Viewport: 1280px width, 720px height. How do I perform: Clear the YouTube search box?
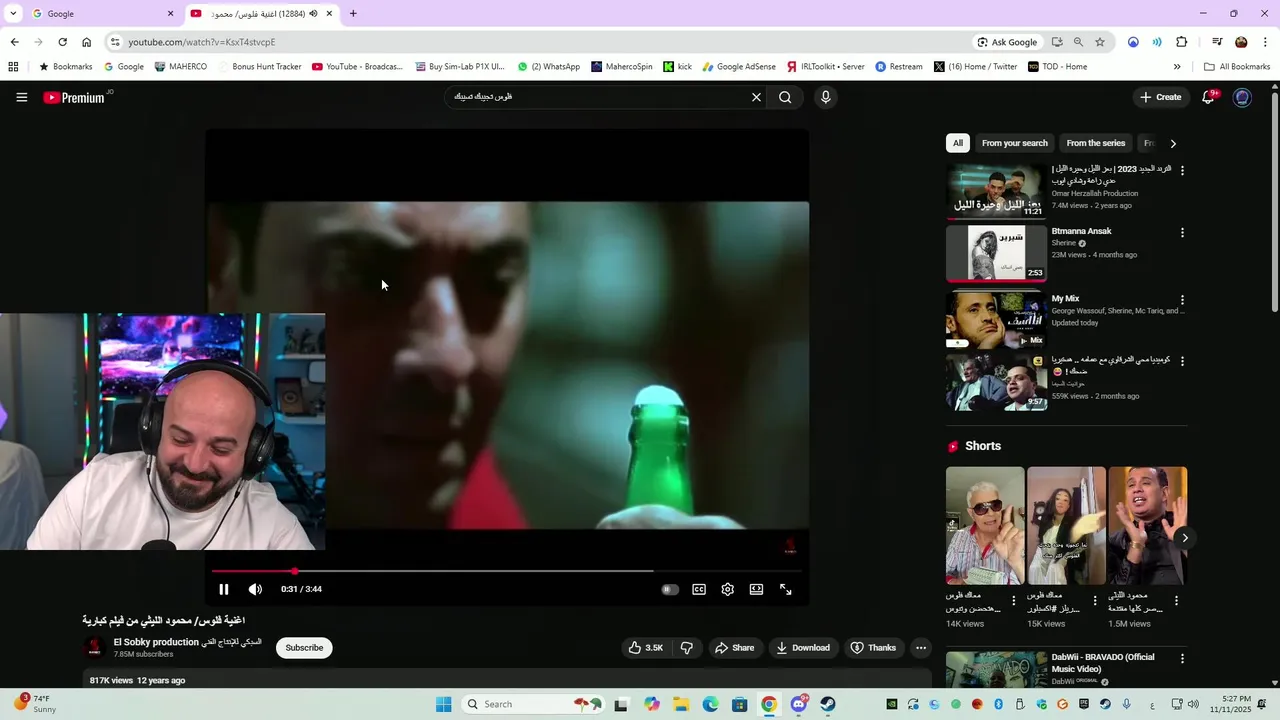(x=756, y=97)
